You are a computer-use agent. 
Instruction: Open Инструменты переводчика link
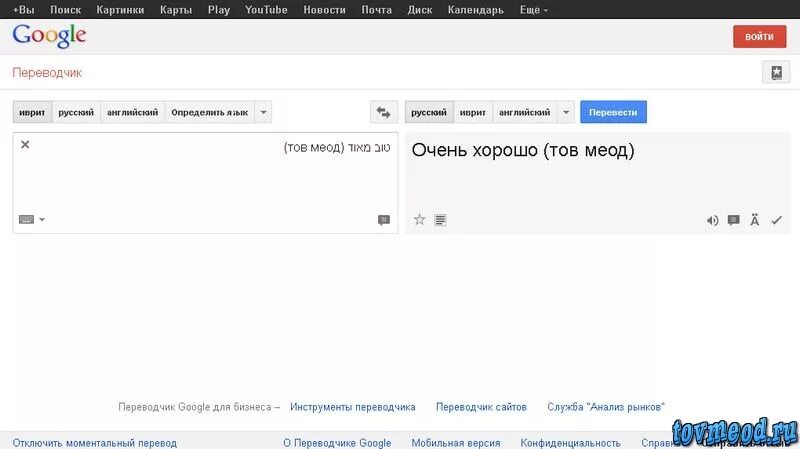pyautogui.click(x=353, y=407)
